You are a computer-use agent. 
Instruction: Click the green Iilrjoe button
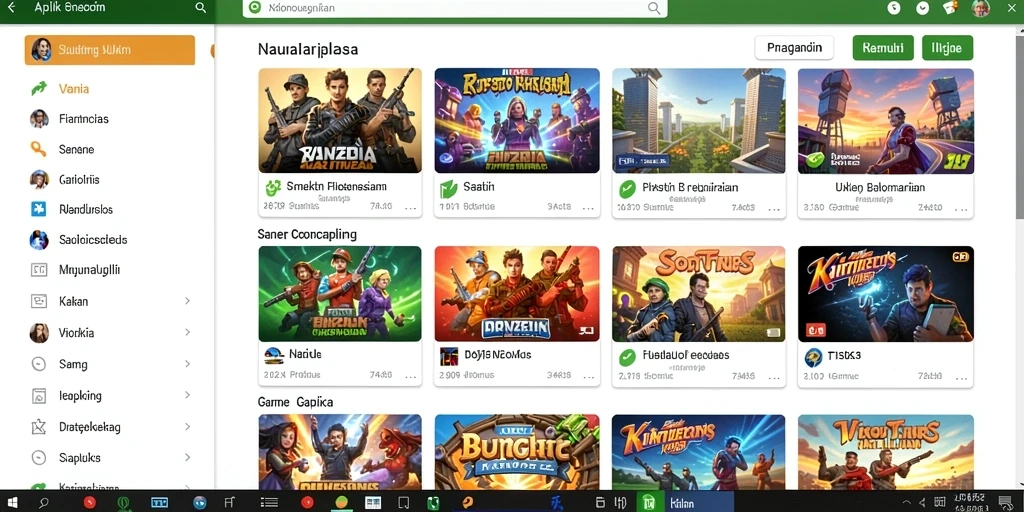tap(947, 48)
